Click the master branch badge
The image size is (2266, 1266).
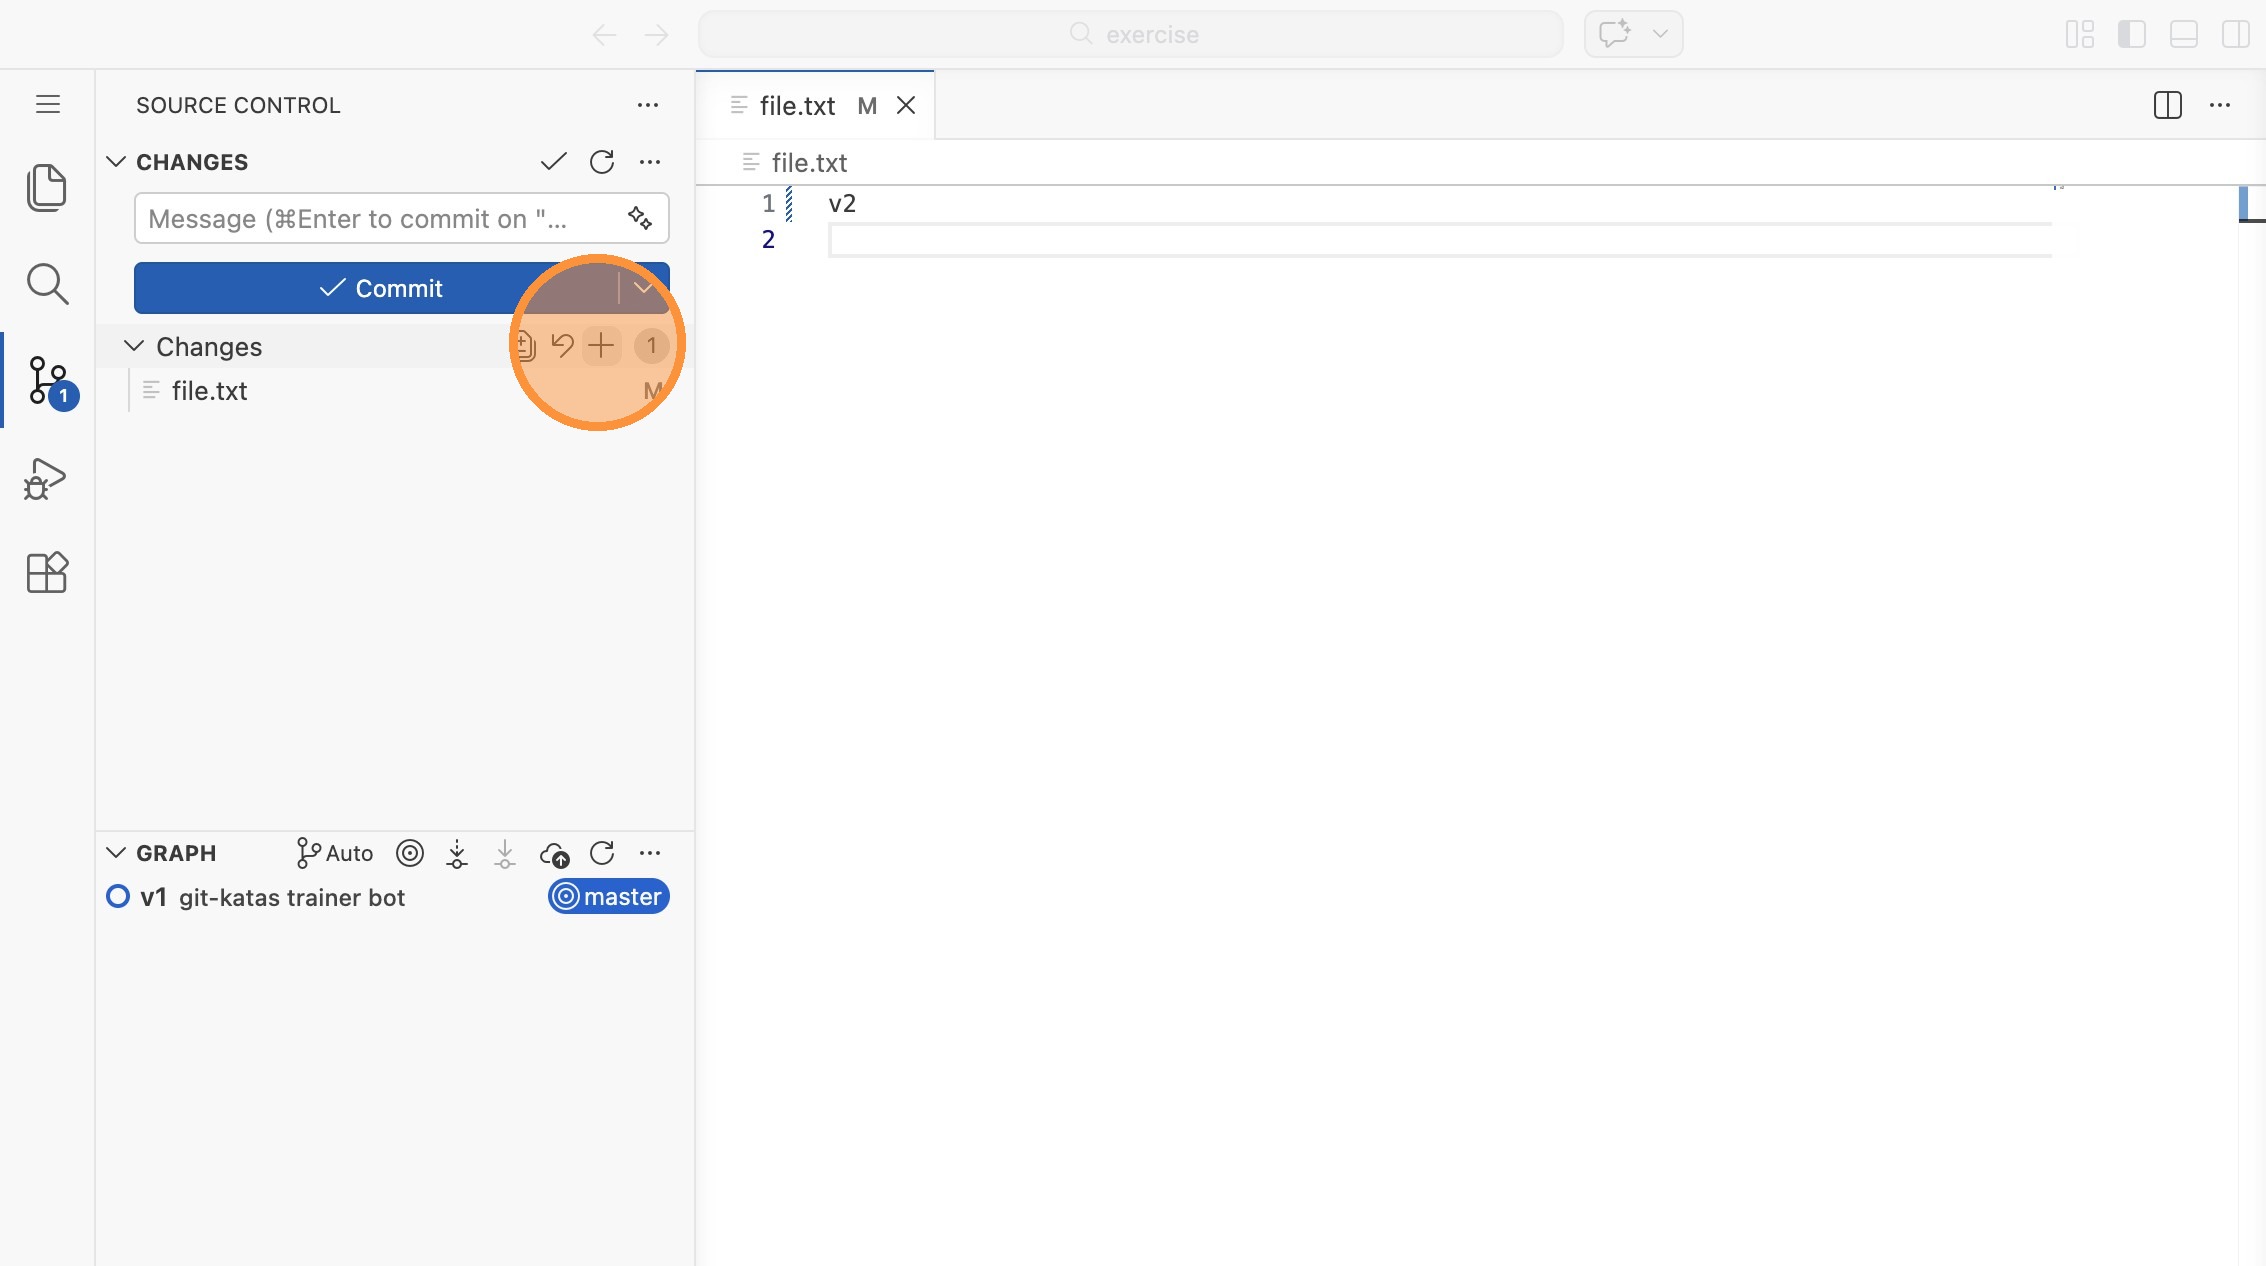click(x=608, y=897)
